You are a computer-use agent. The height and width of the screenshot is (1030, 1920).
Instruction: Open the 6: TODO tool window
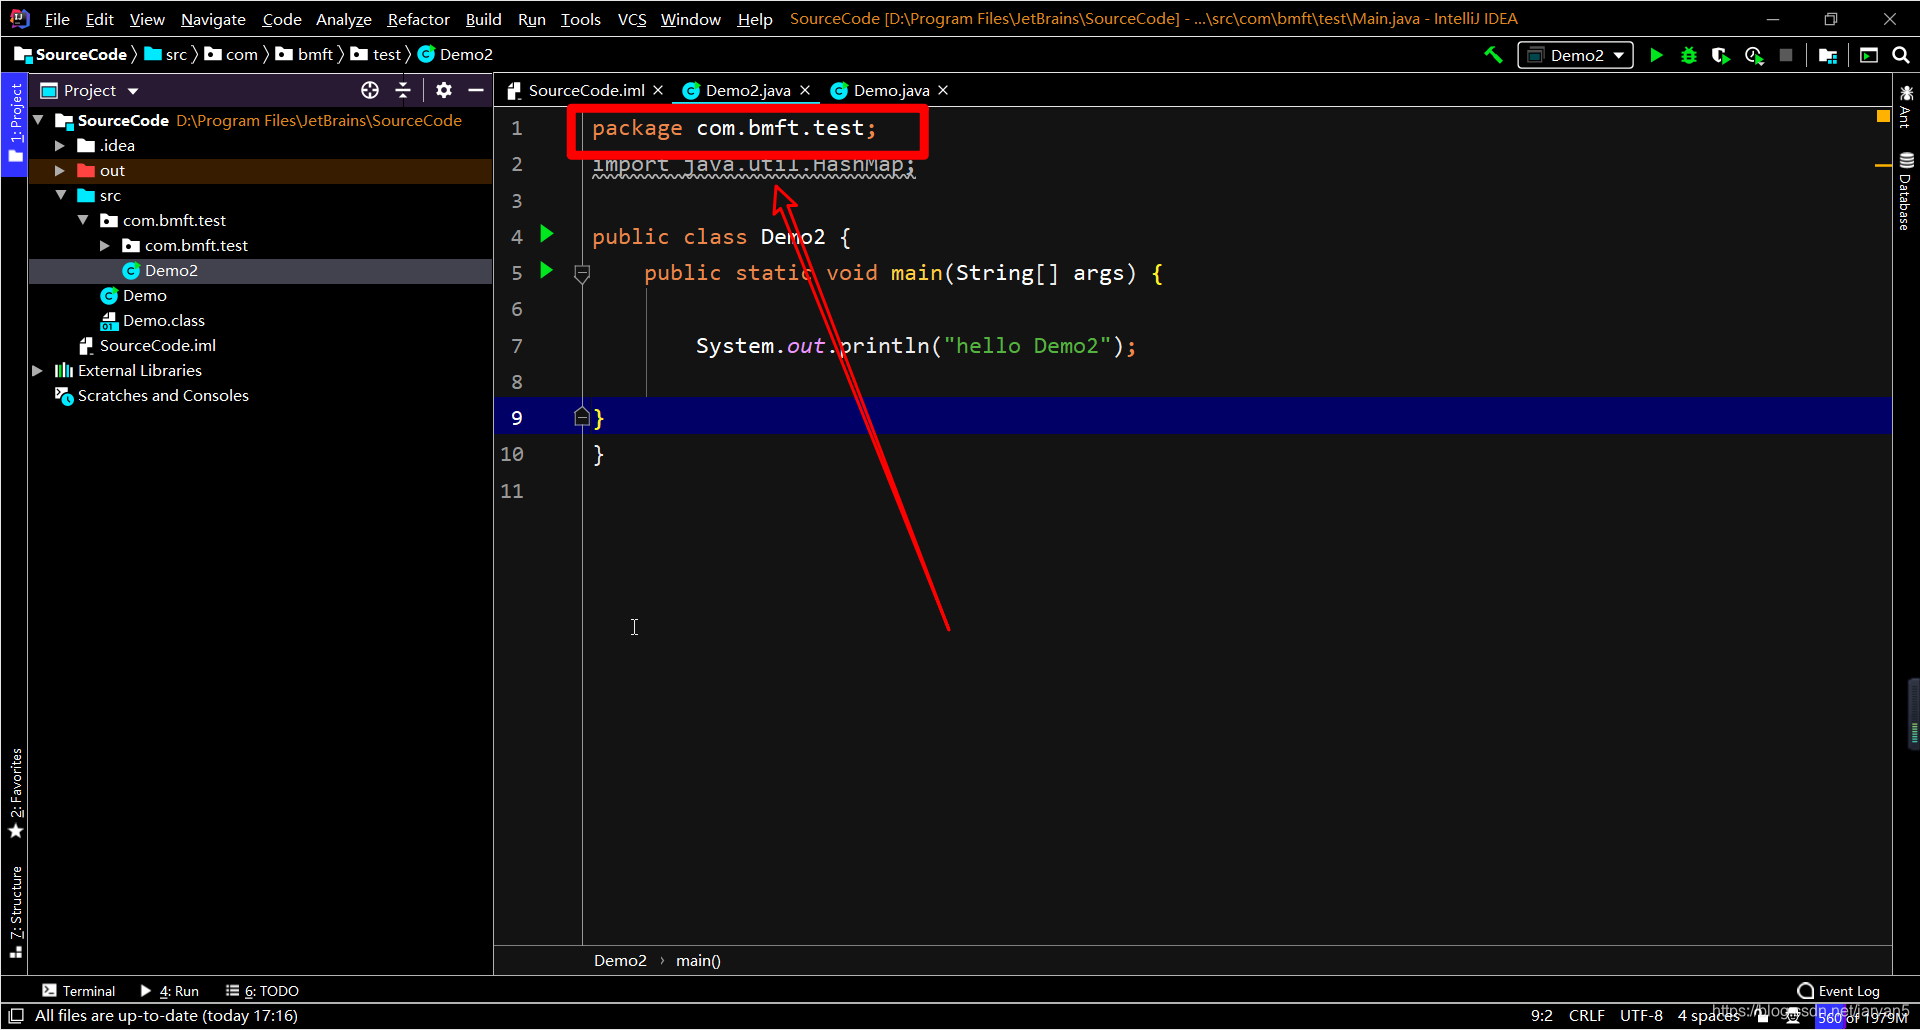point(262,991)
